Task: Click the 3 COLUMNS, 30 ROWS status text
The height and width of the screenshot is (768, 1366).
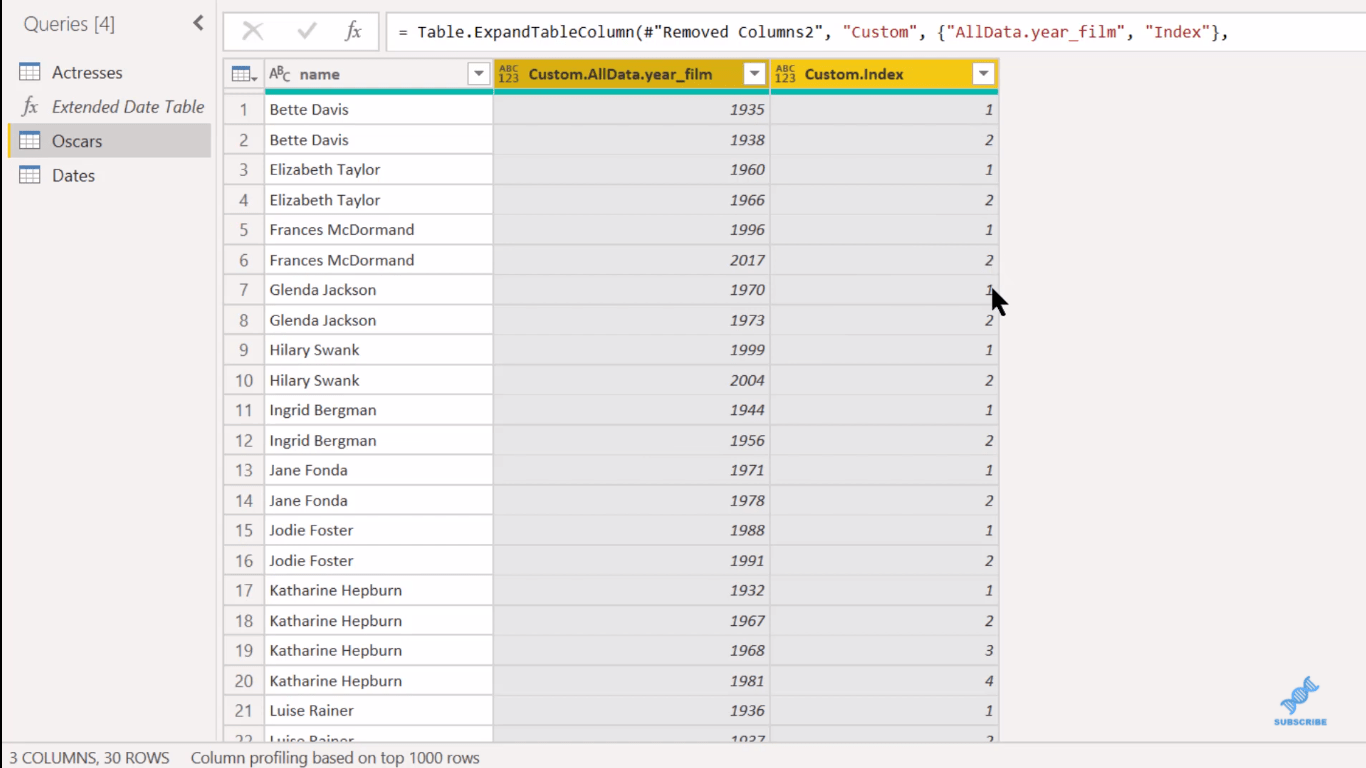Action: click(x=89, y=758)
